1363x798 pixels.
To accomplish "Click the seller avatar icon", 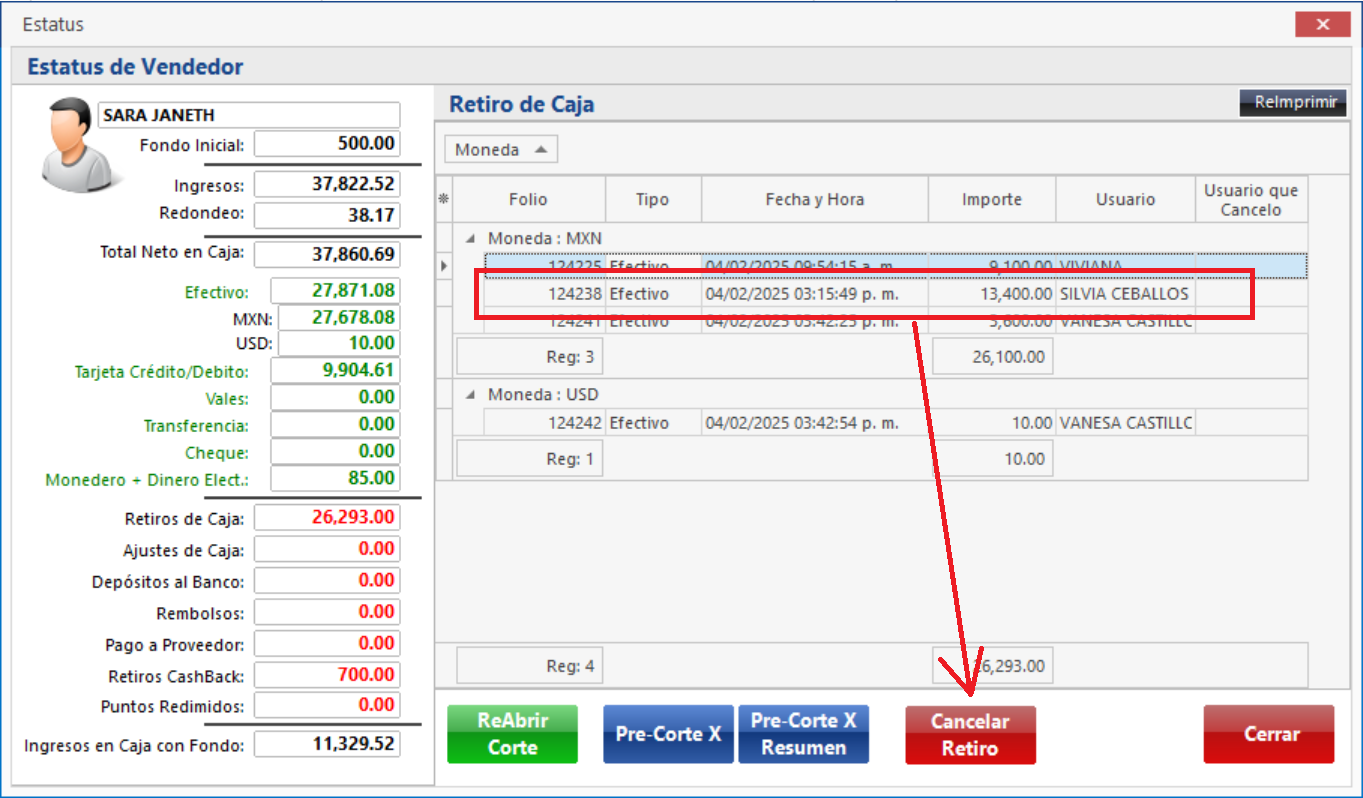I will click(72, 142).
